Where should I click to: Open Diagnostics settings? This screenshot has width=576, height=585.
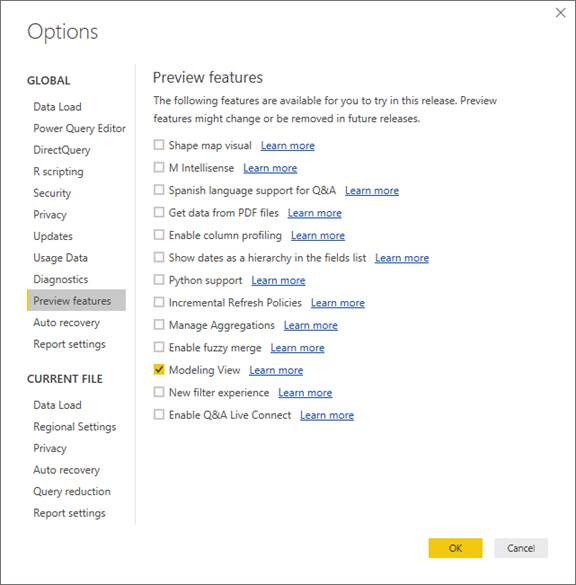pyautogui.click(x=61, y=279)
